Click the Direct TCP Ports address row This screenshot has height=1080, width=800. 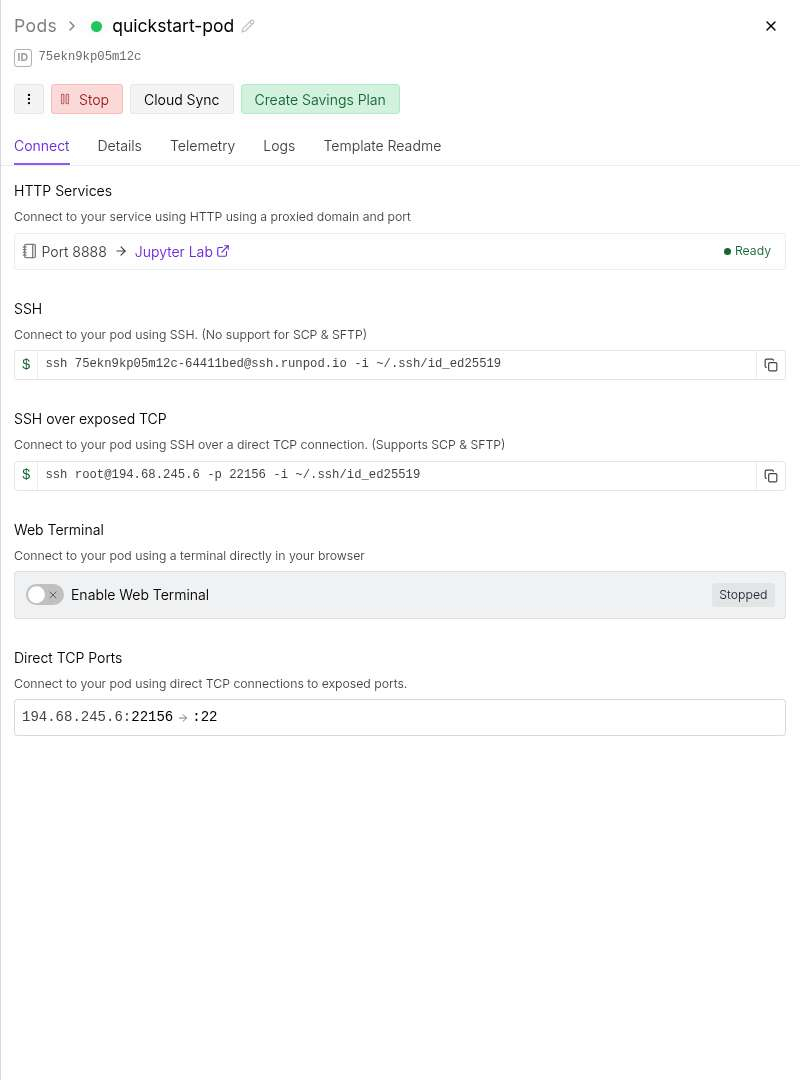coord(399,717)
